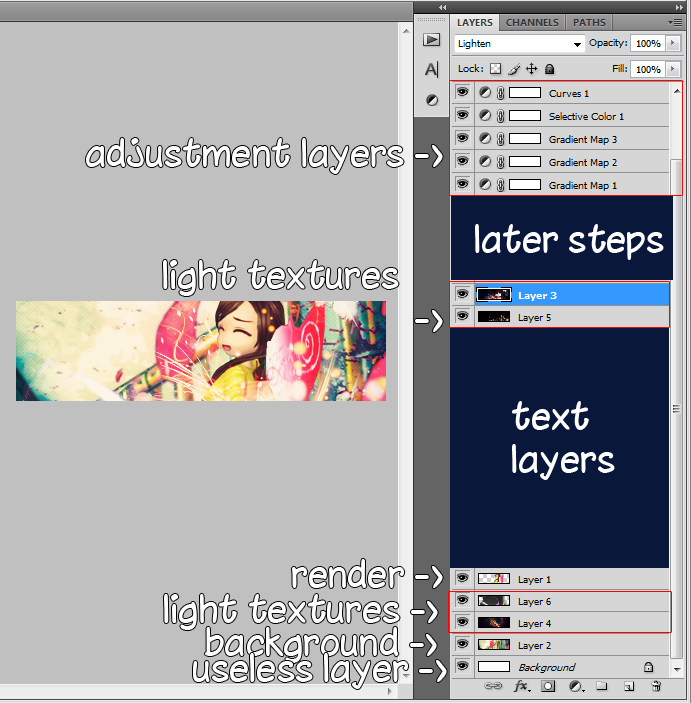Open the Actions panel play icon

tap(431, 40)
